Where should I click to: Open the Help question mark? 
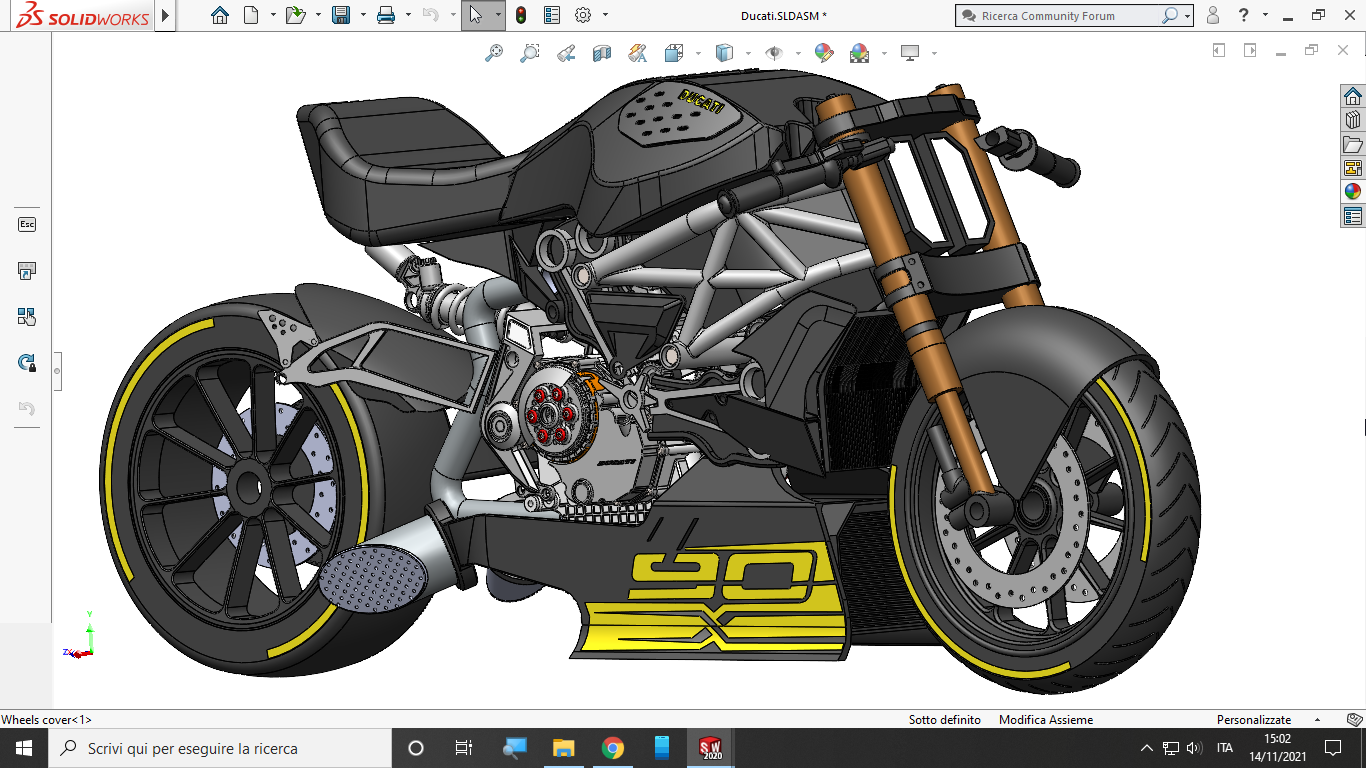click(1243, 15)
